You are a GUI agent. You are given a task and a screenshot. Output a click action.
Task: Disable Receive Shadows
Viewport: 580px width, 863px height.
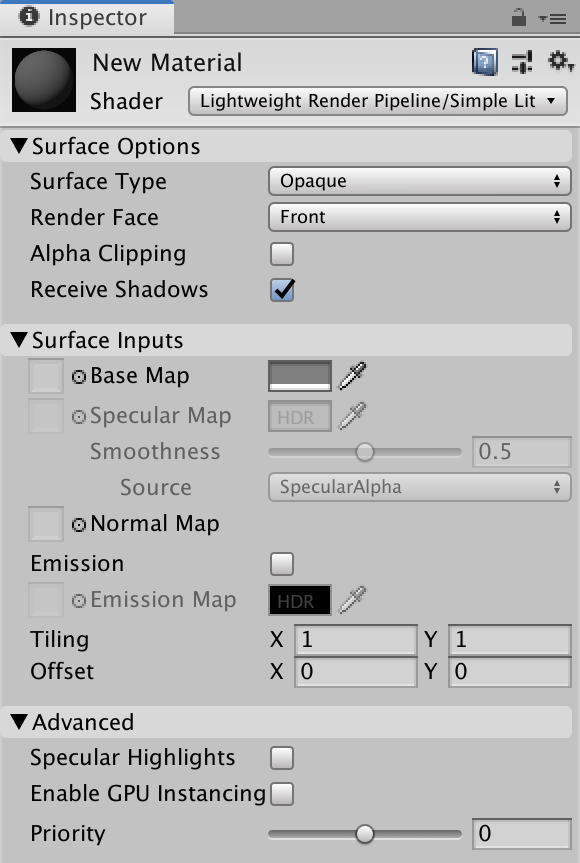pyautogui.click(x=281, y=290)
